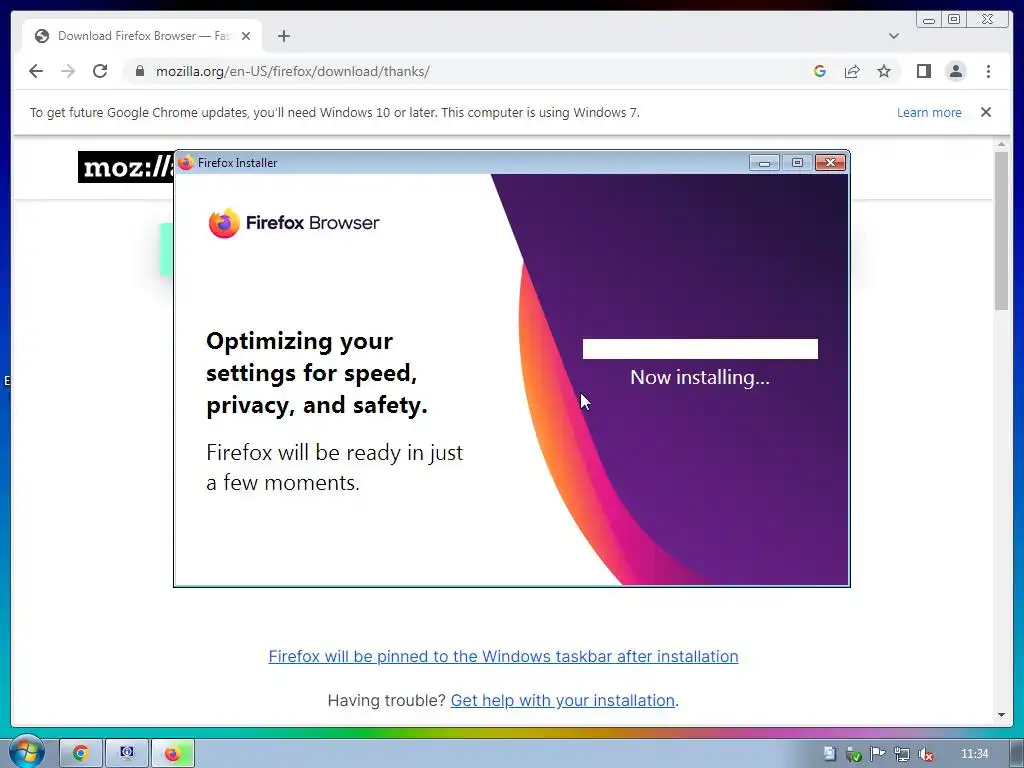Share this page via share icon
This screenshot has width=1024, height=768.
[x=852, y=71]
